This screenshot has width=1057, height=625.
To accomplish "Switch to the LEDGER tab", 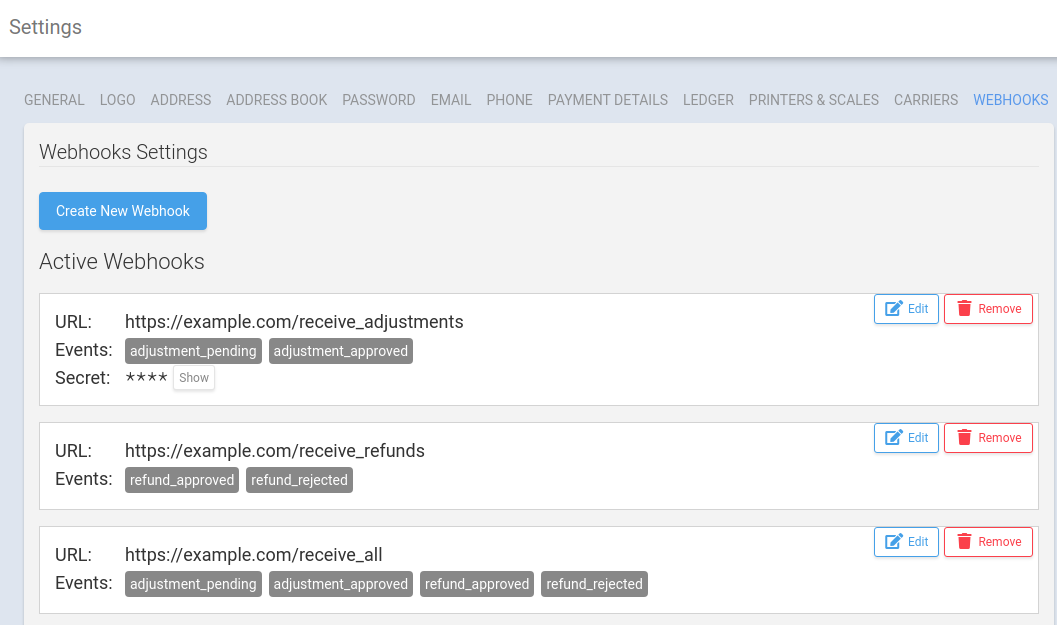I will [x=708, y=100].
